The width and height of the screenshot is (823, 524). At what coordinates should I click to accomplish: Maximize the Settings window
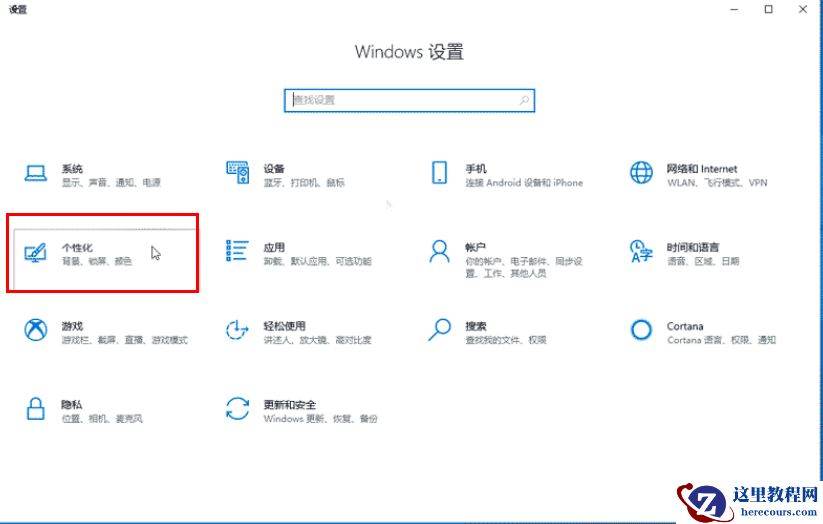tap(768, 9)
